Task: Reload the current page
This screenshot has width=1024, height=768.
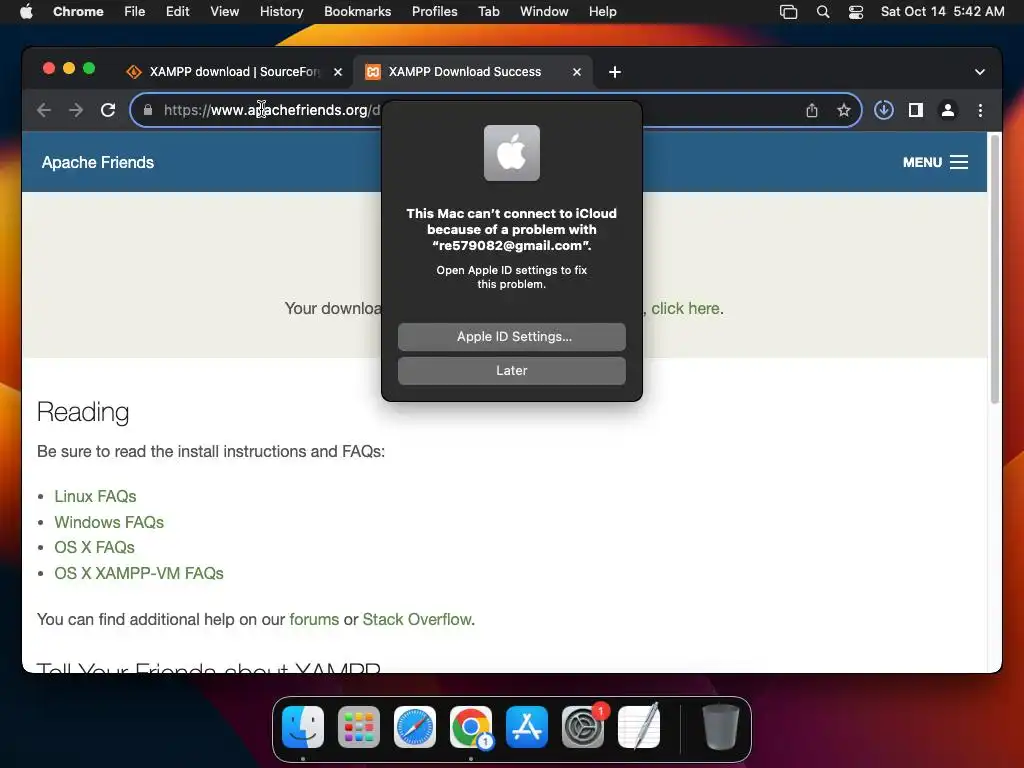Action: pyautogui.click(x=108, y=110)
